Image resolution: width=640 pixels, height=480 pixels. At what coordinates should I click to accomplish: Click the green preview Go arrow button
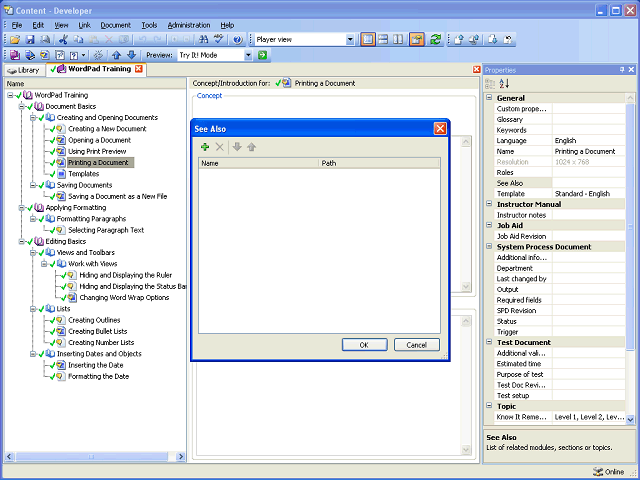[262, 55]
